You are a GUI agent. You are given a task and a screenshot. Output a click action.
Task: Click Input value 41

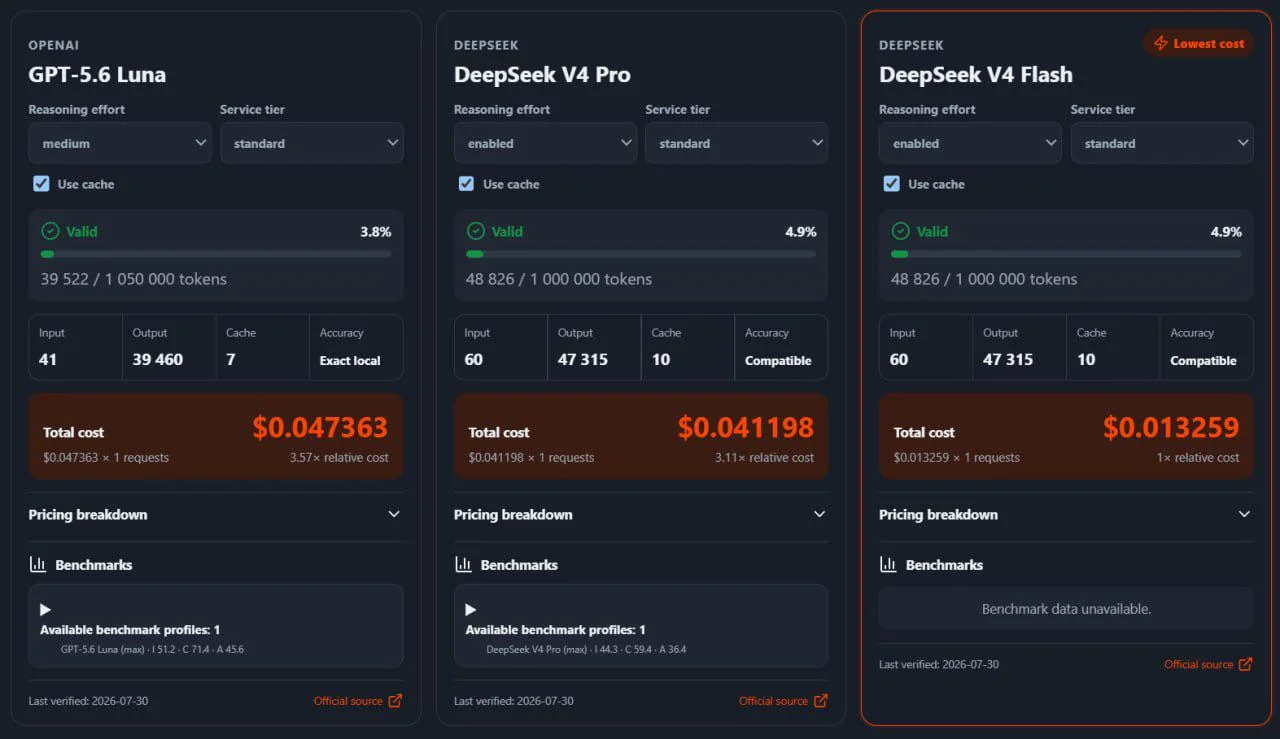(48, 359)
